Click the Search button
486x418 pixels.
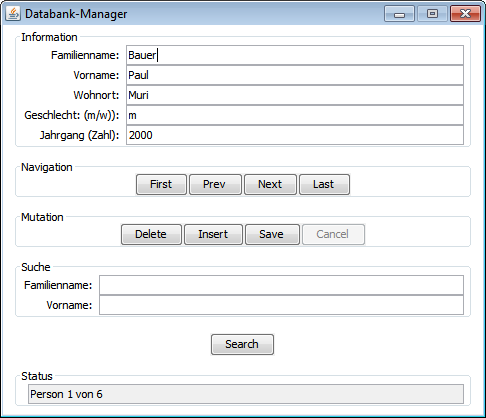(x=242, y=344)
